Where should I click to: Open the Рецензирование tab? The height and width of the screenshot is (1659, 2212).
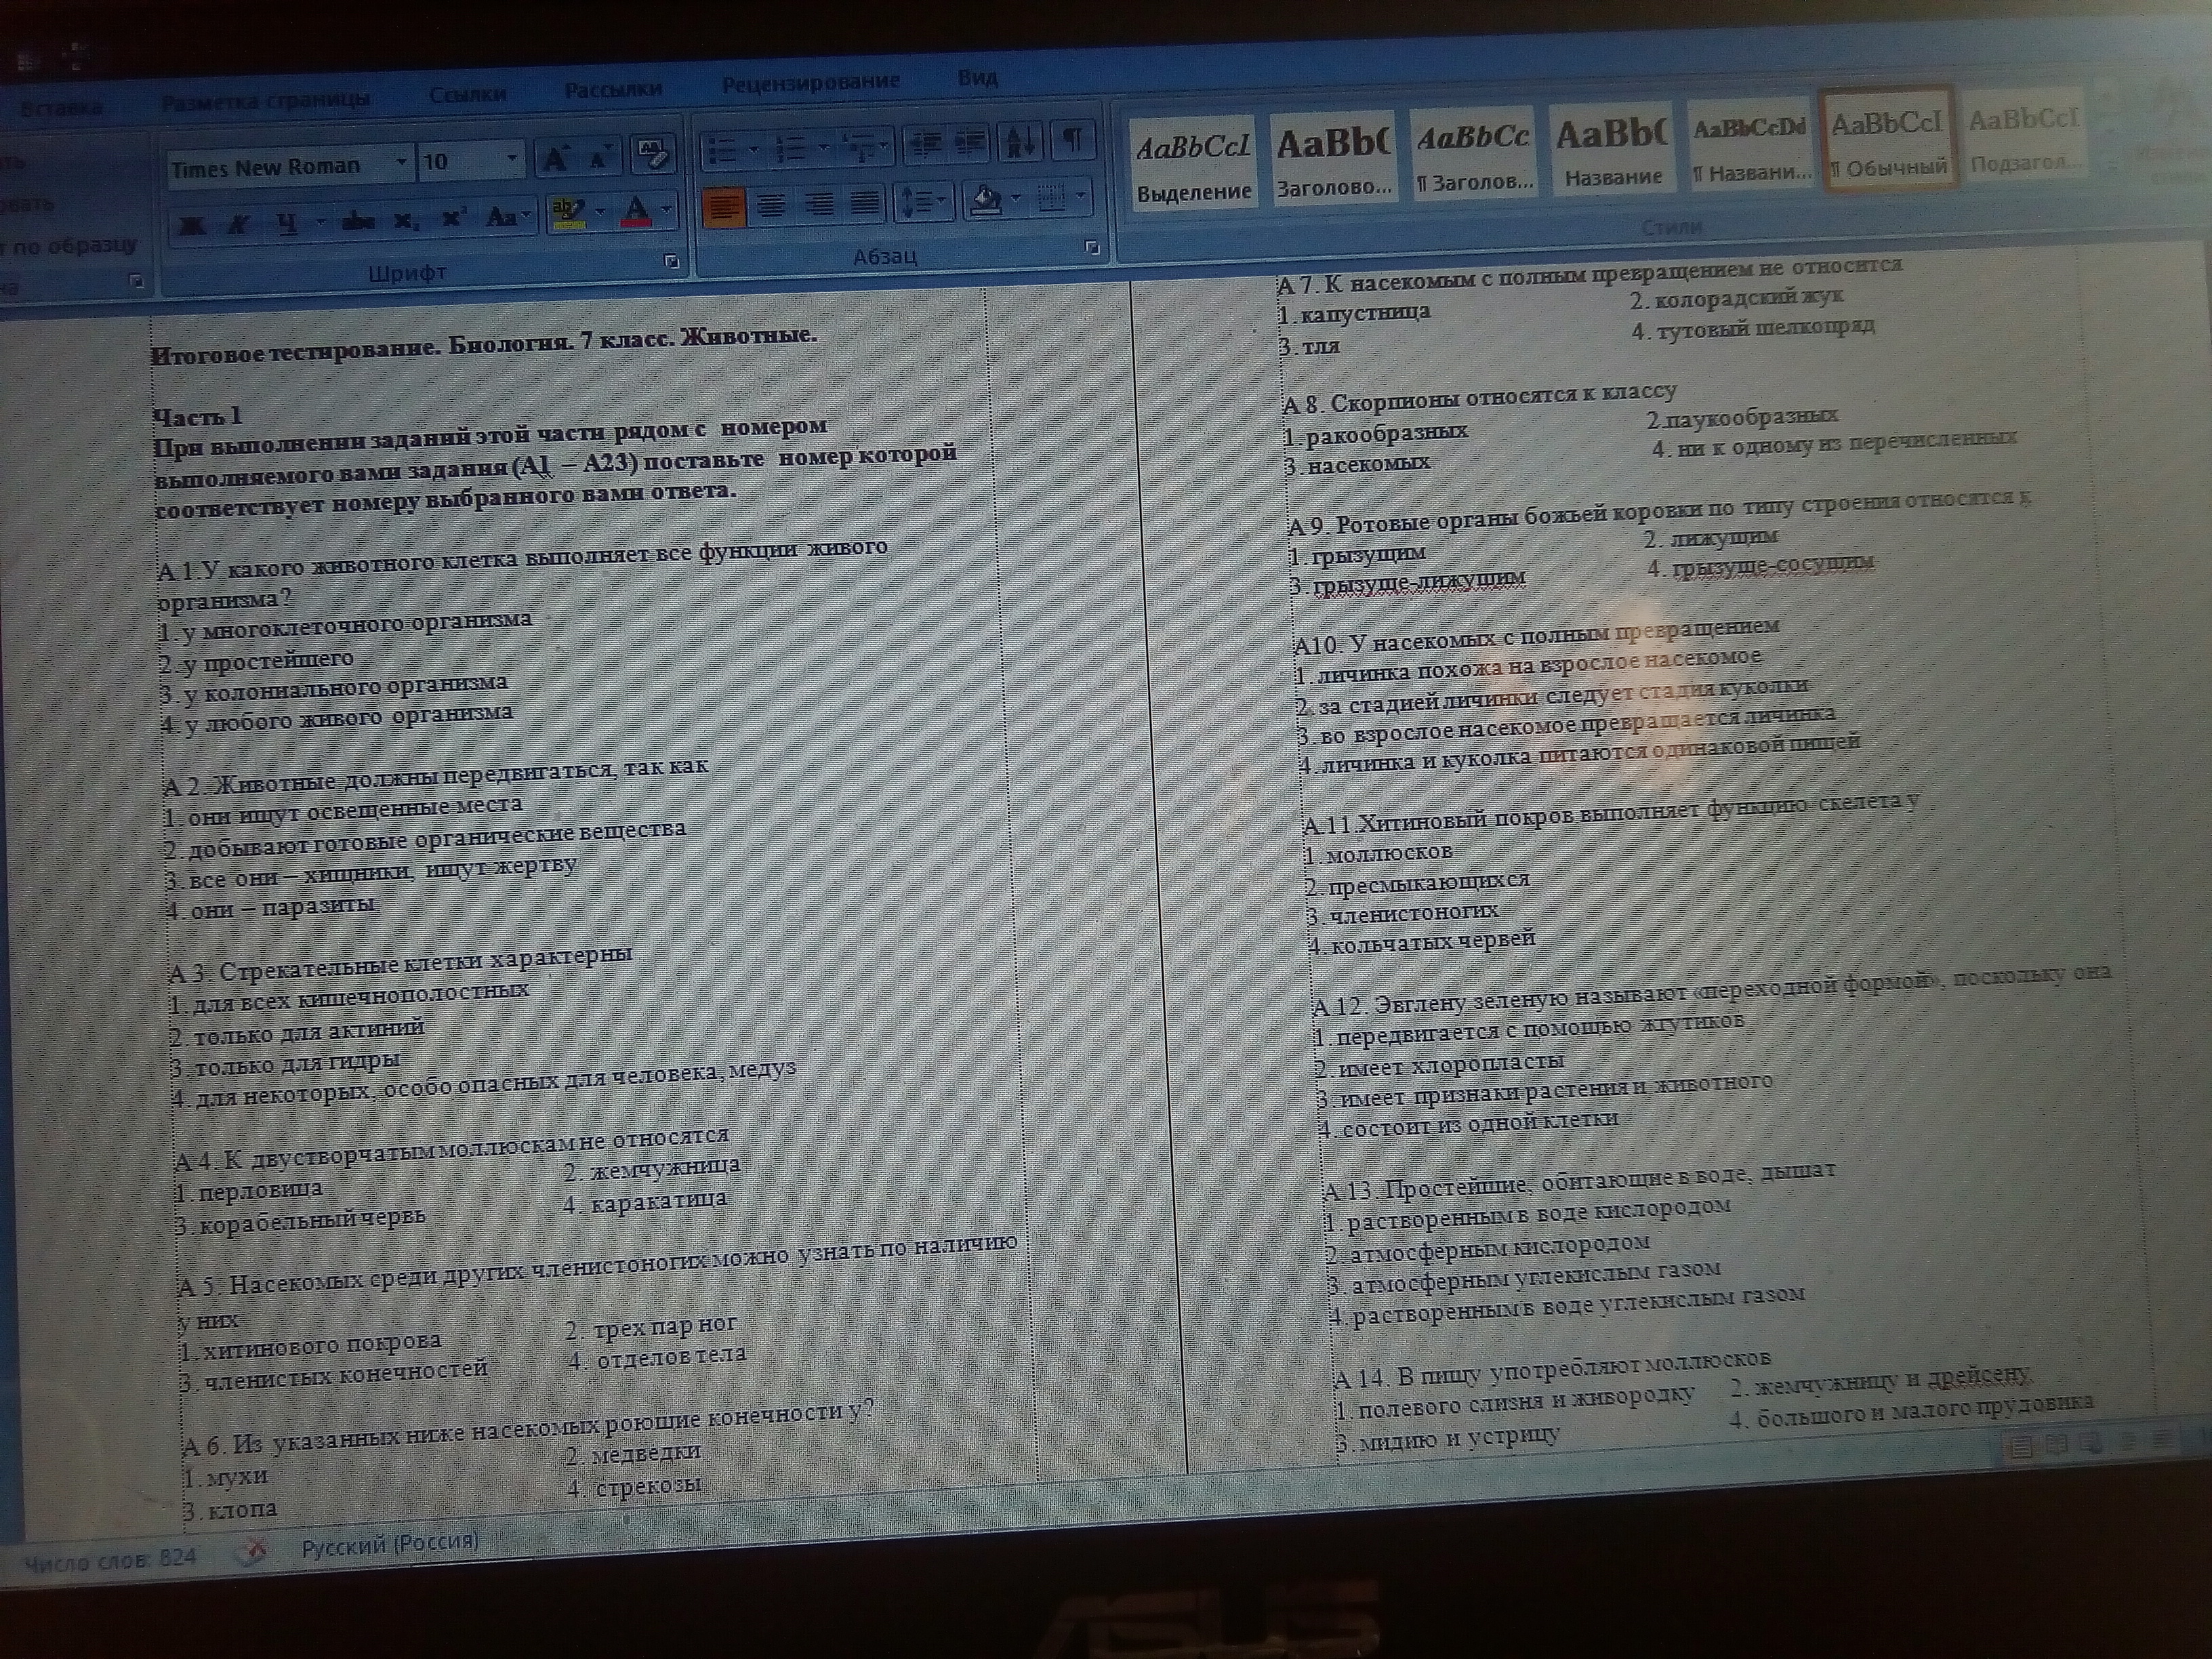[x=811, y=82]
